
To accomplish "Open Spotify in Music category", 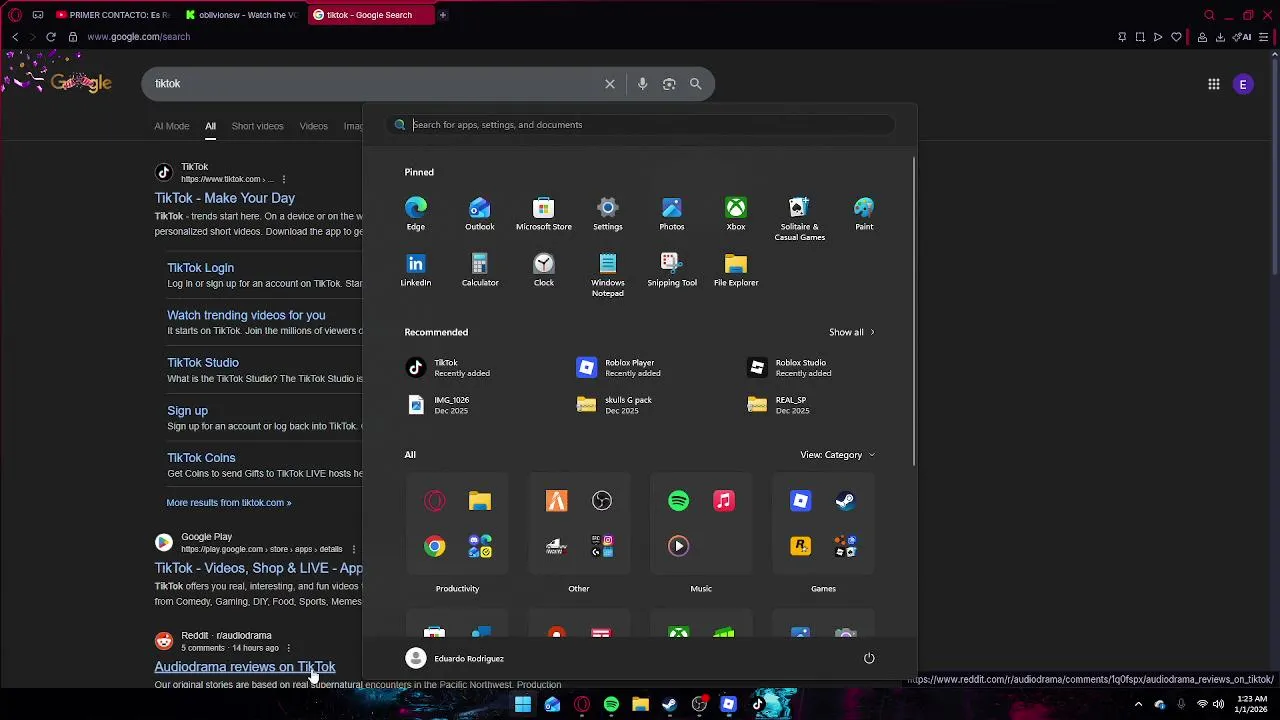I will [678, 501].
